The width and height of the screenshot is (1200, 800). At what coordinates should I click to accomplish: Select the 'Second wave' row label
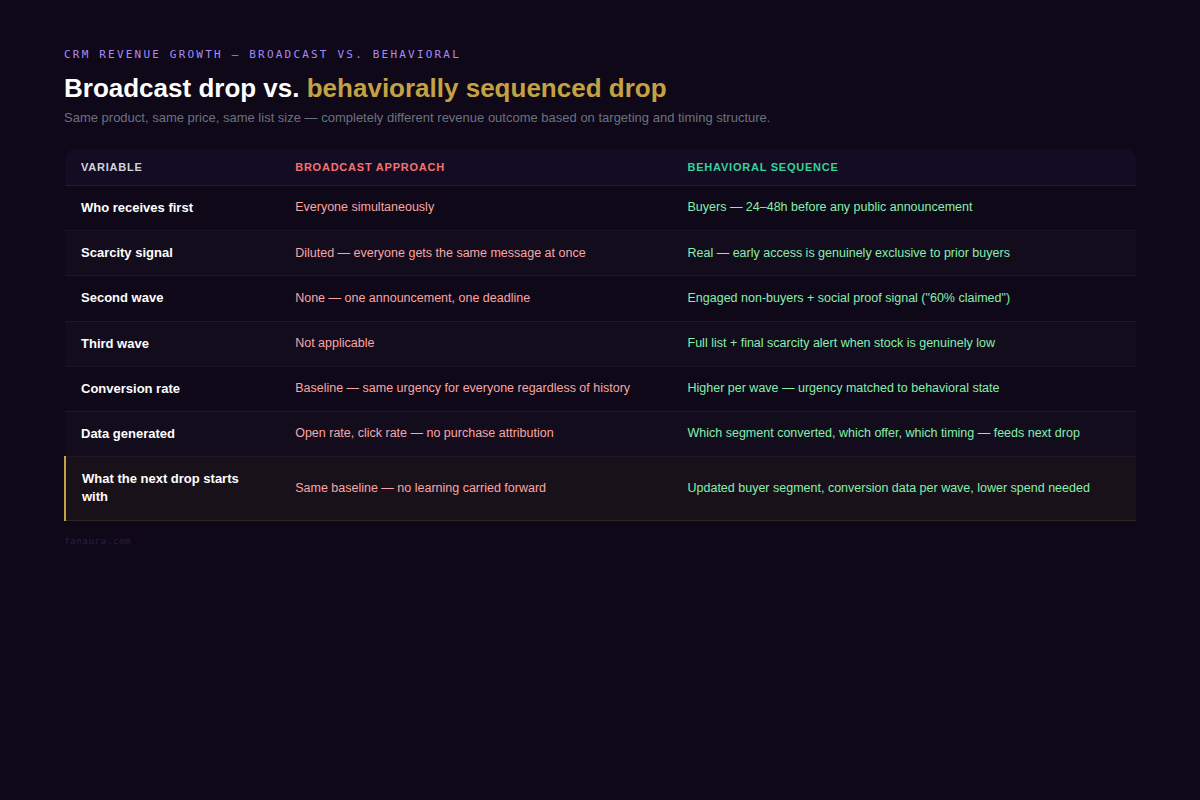122,298
